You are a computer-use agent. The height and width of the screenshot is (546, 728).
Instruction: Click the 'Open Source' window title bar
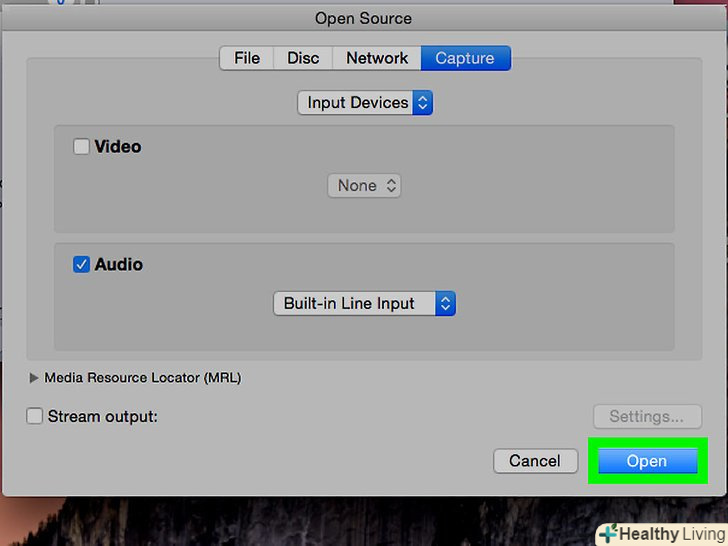click(363, 18)
